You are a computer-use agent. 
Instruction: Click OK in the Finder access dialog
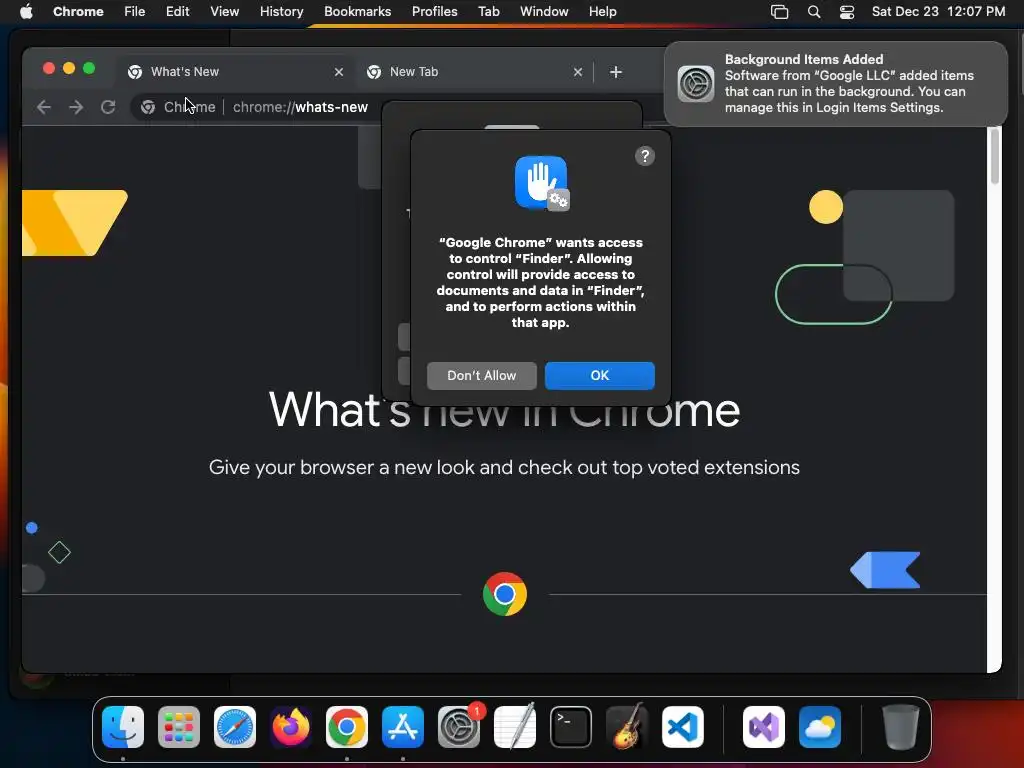(600, 376)
